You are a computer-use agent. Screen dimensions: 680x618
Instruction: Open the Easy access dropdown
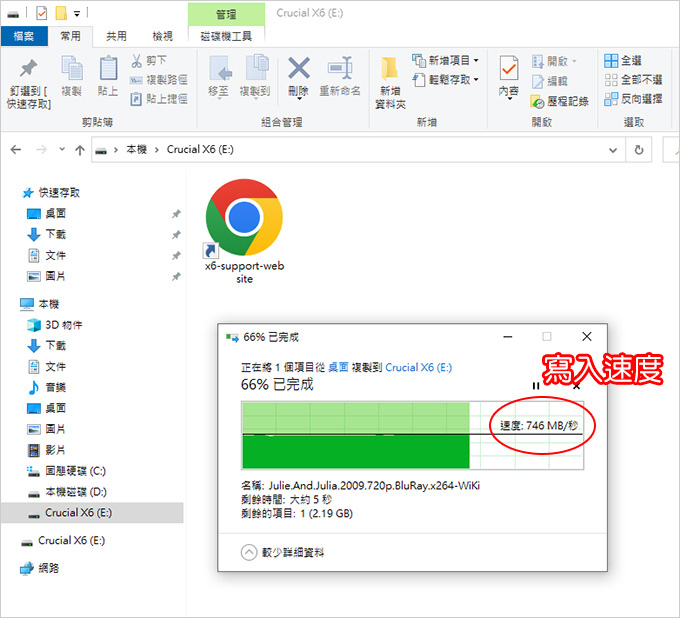pyautogui.click(x=477, y=79)
